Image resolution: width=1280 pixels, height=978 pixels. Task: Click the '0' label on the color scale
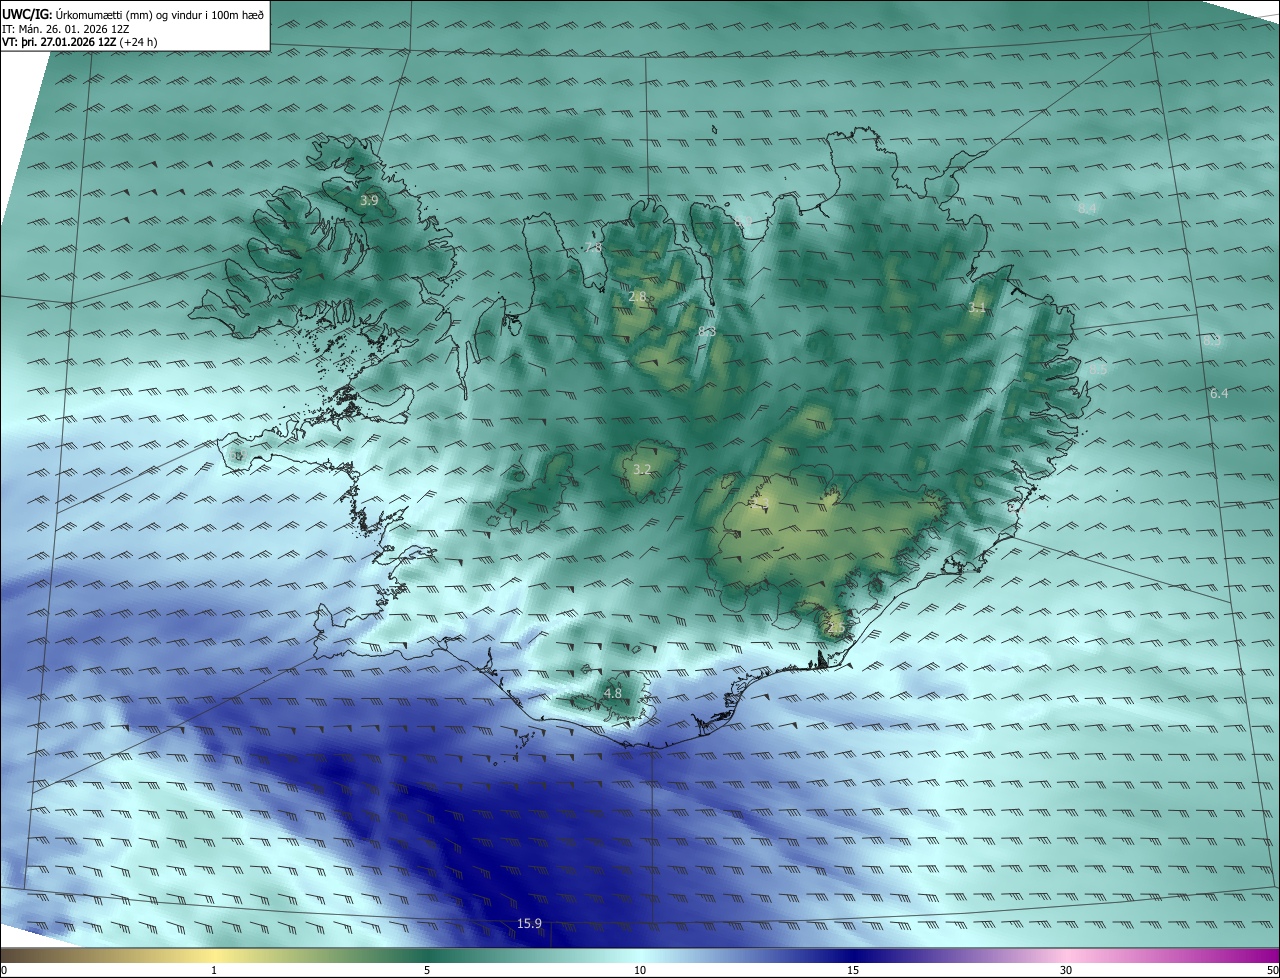tap(4, 970)
